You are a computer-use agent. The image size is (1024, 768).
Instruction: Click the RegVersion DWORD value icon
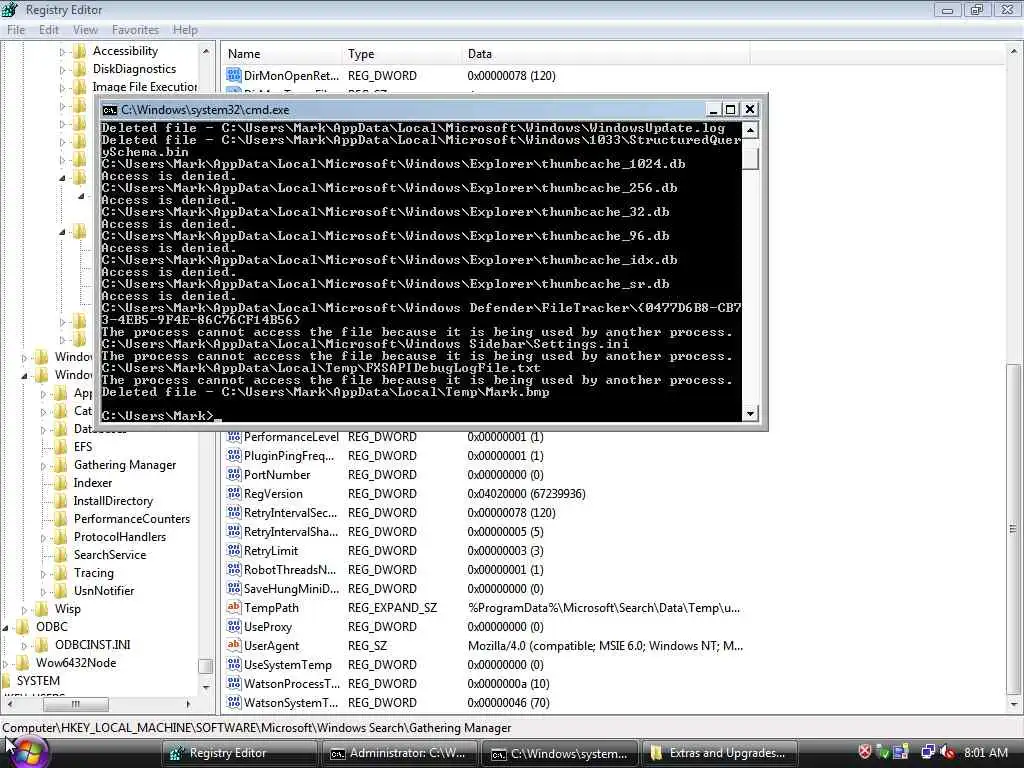(234, 493)
